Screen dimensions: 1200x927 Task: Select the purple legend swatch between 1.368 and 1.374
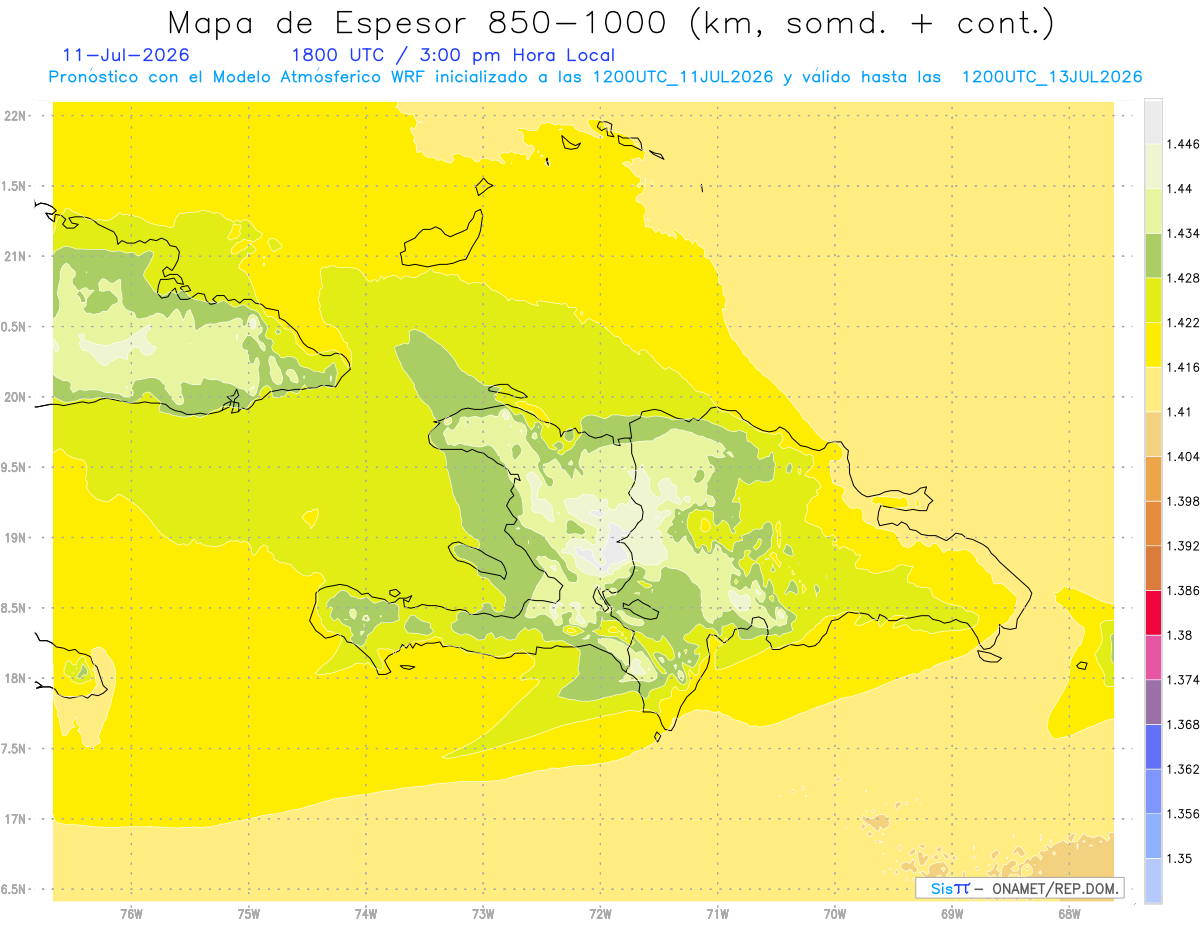click(1153, 702)
